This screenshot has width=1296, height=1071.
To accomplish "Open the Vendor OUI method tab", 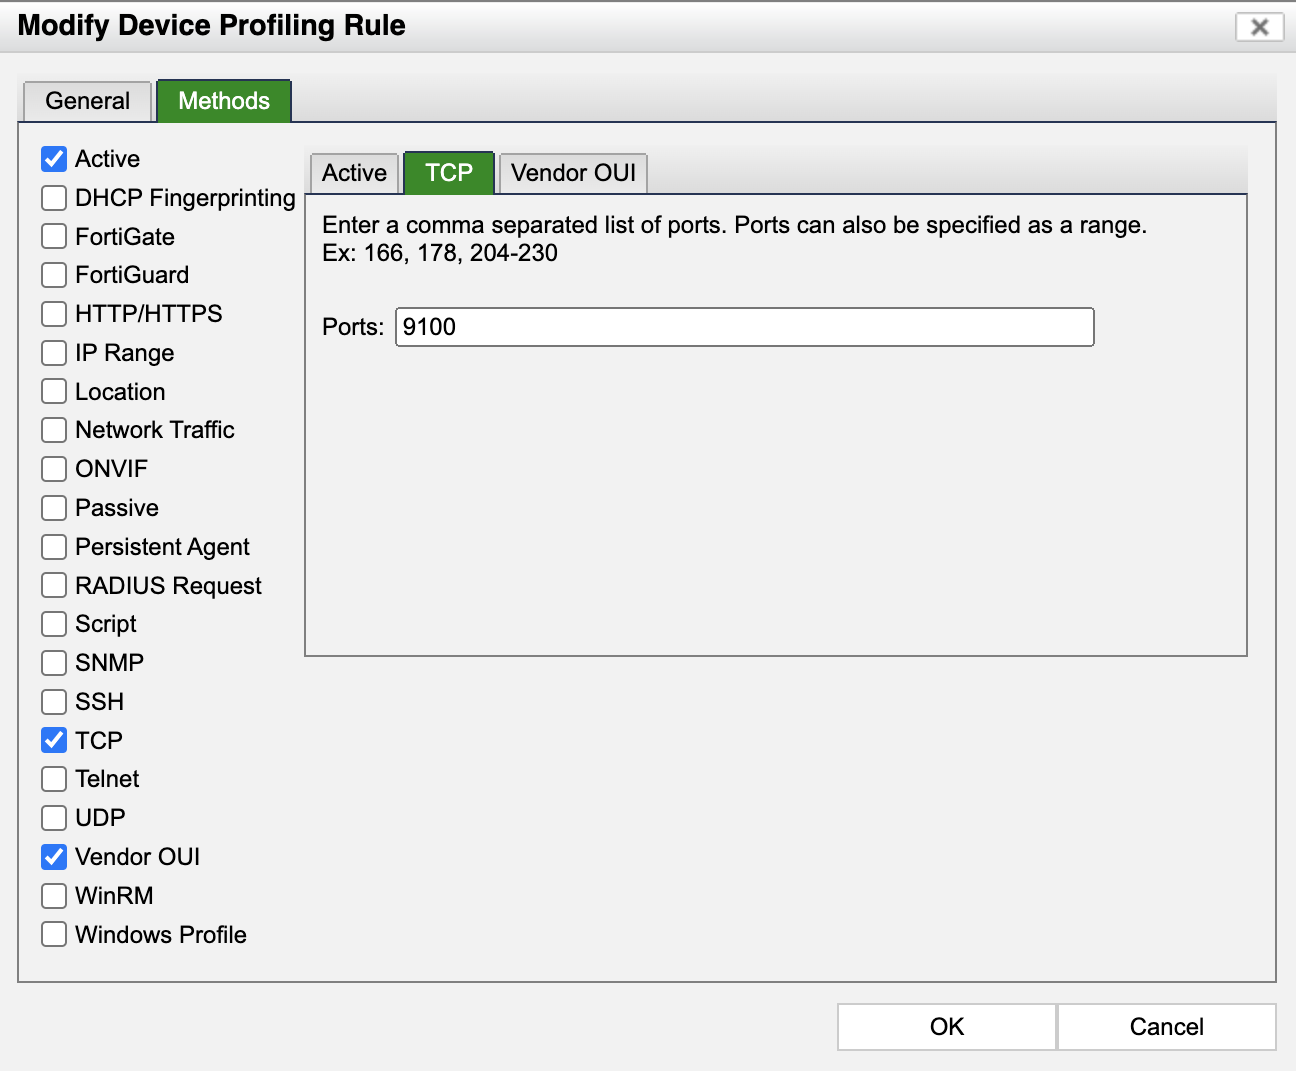I will point(572,172).
